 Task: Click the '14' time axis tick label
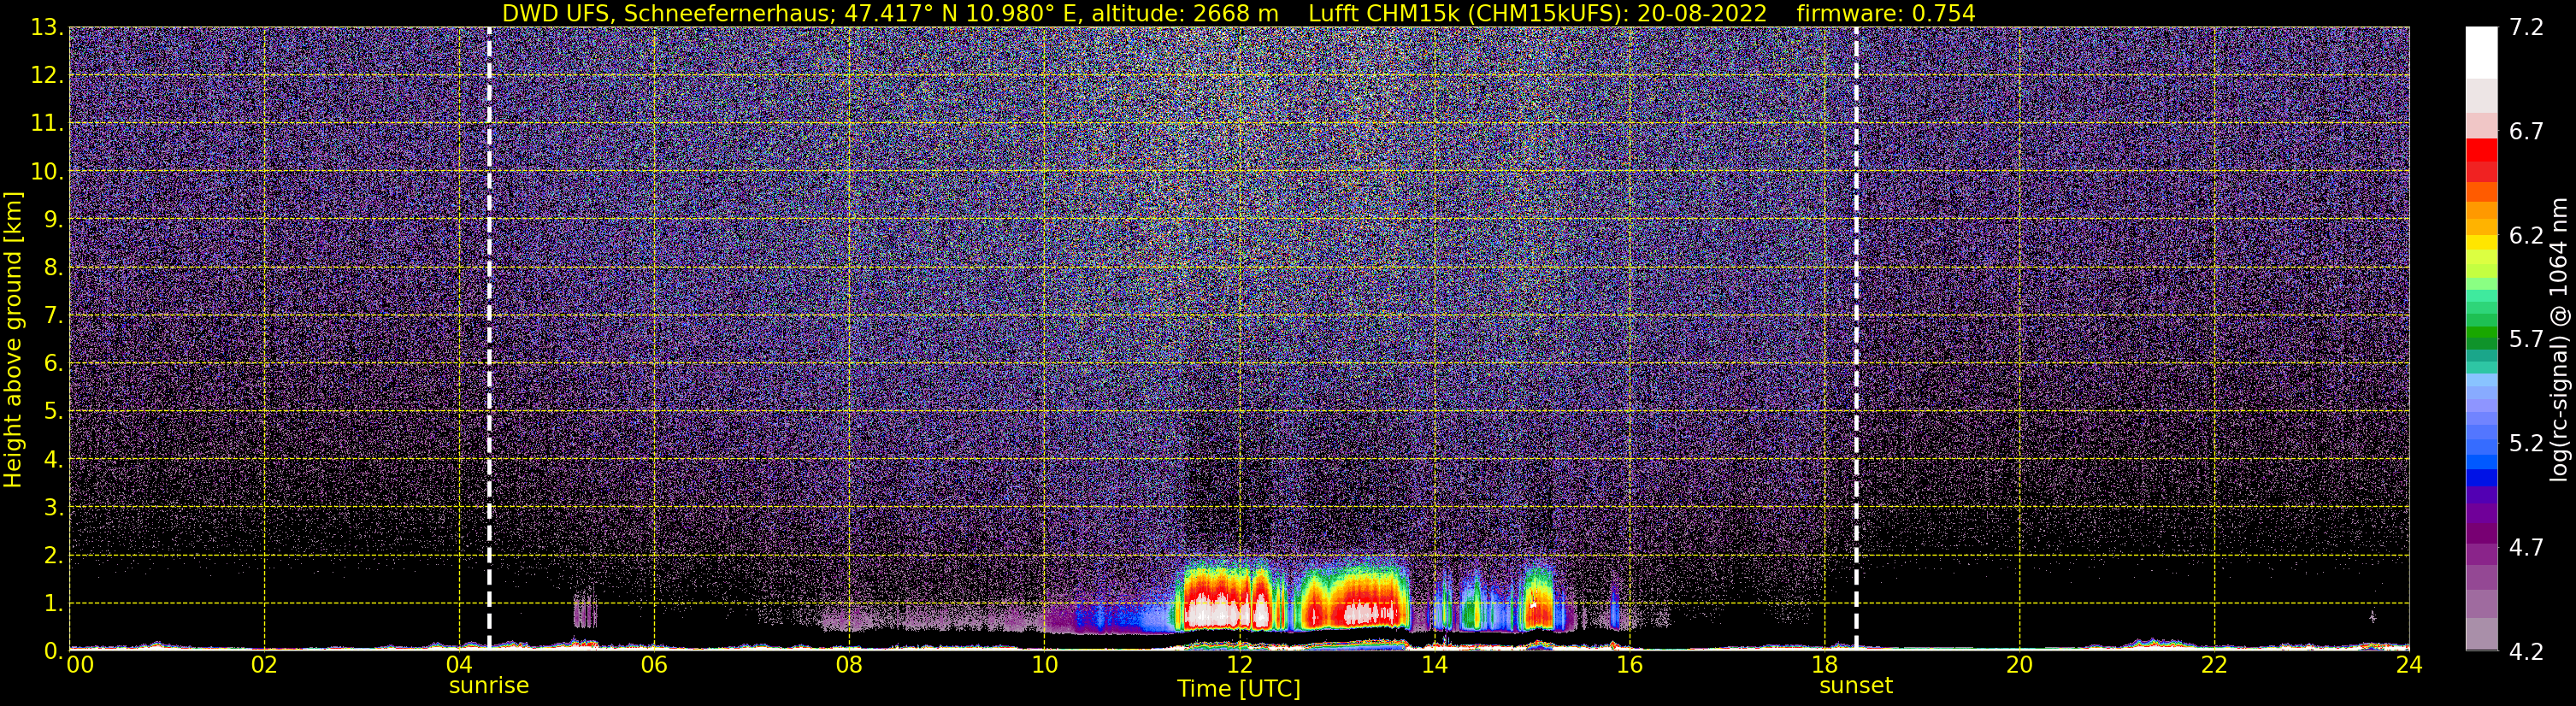click(x=1434, y=666)
